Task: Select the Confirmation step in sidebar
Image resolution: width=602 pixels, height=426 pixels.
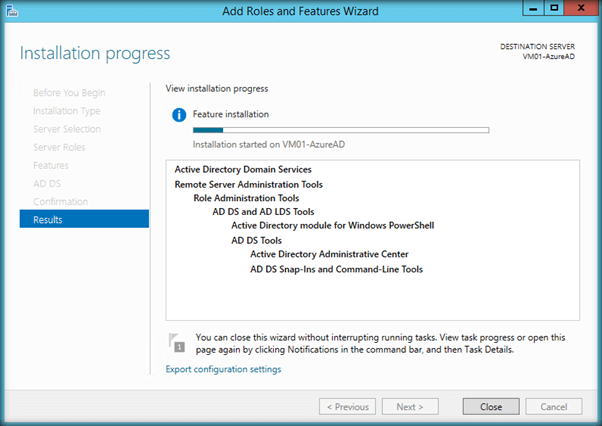Action: tap(60, 202)
